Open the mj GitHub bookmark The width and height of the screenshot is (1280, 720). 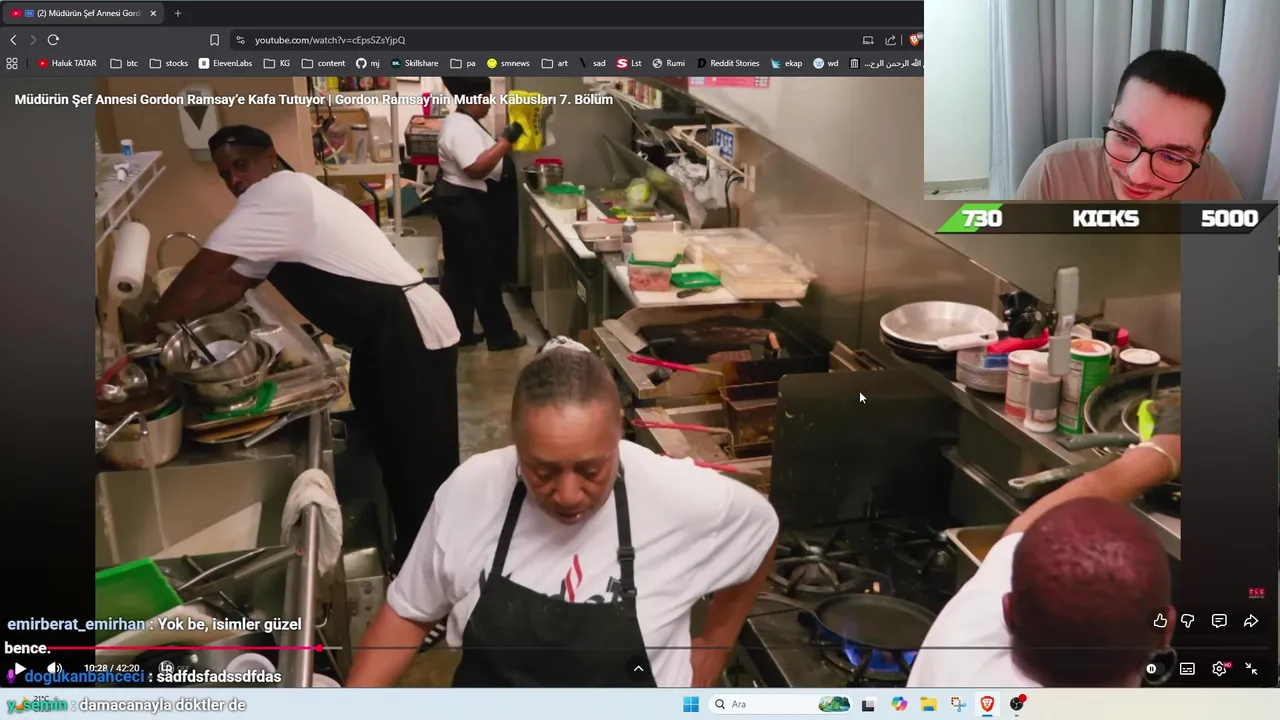coord(368,63)
